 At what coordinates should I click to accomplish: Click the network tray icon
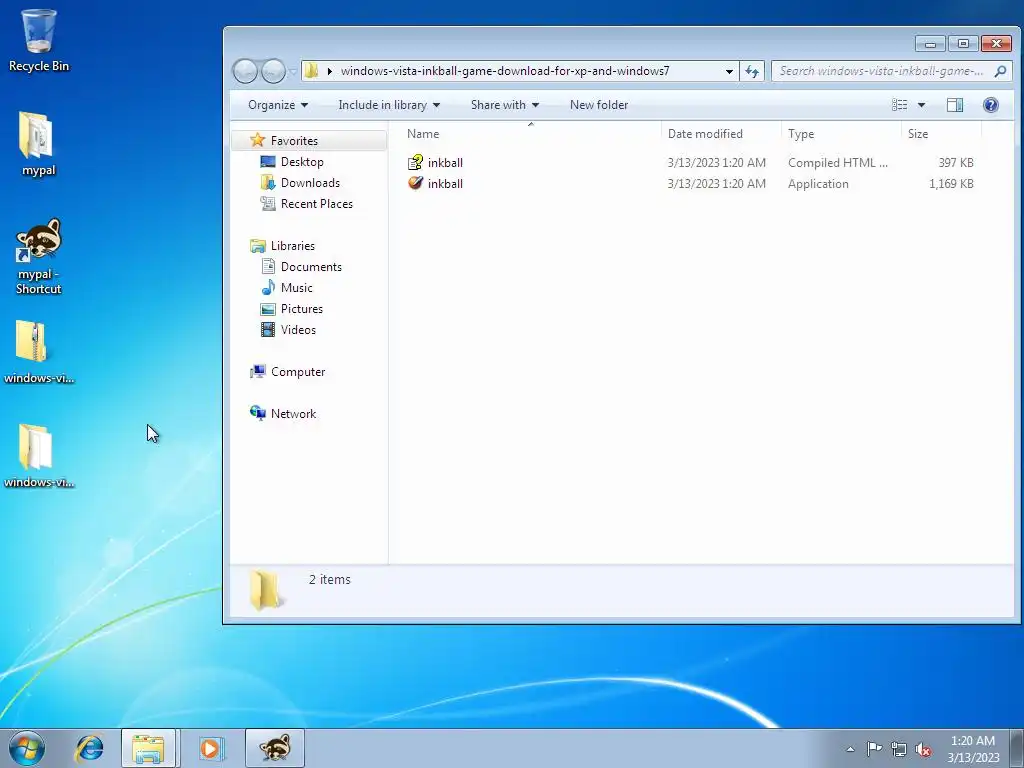pos(899,749)
